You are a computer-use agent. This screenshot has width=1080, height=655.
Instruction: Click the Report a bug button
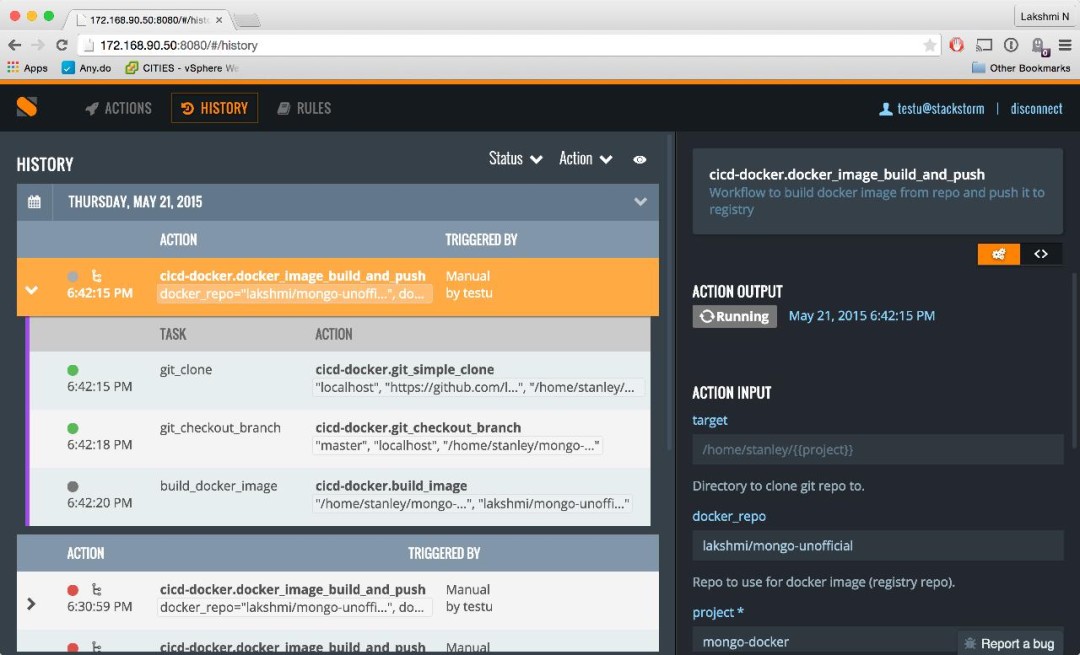coord(1010,643)
